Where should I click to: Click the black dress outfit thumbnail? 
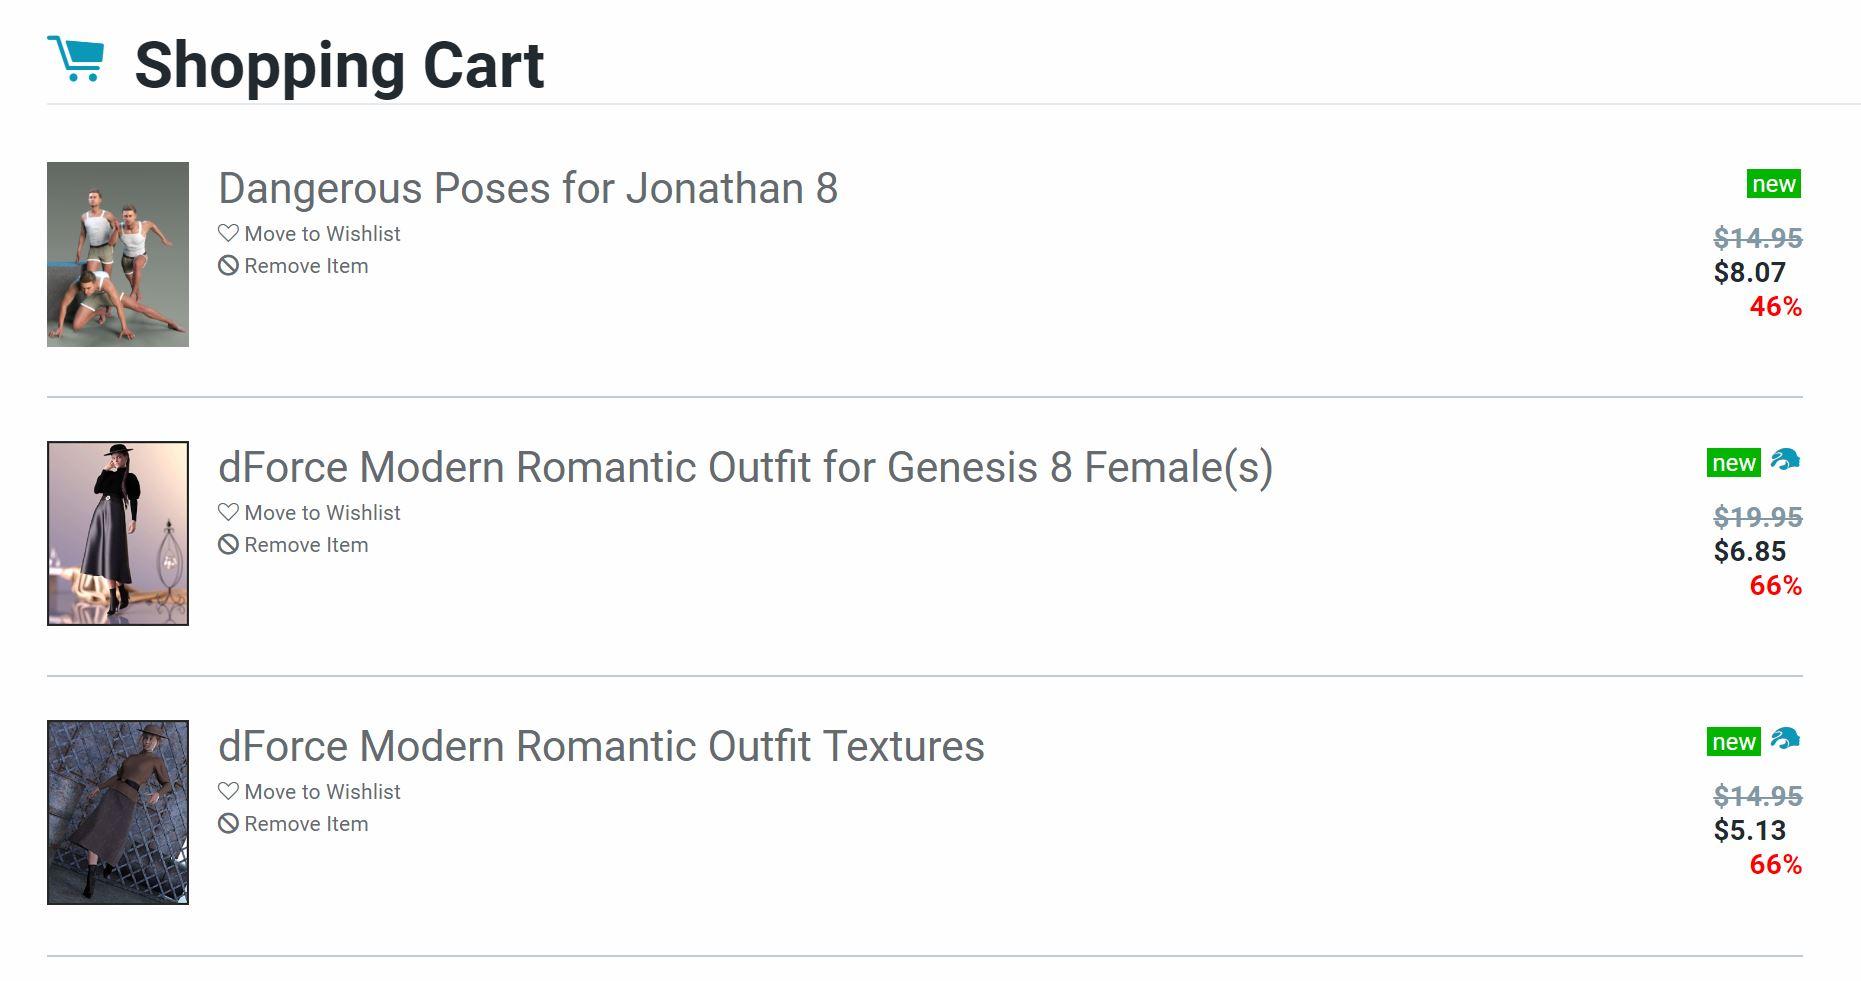[118, 533]
